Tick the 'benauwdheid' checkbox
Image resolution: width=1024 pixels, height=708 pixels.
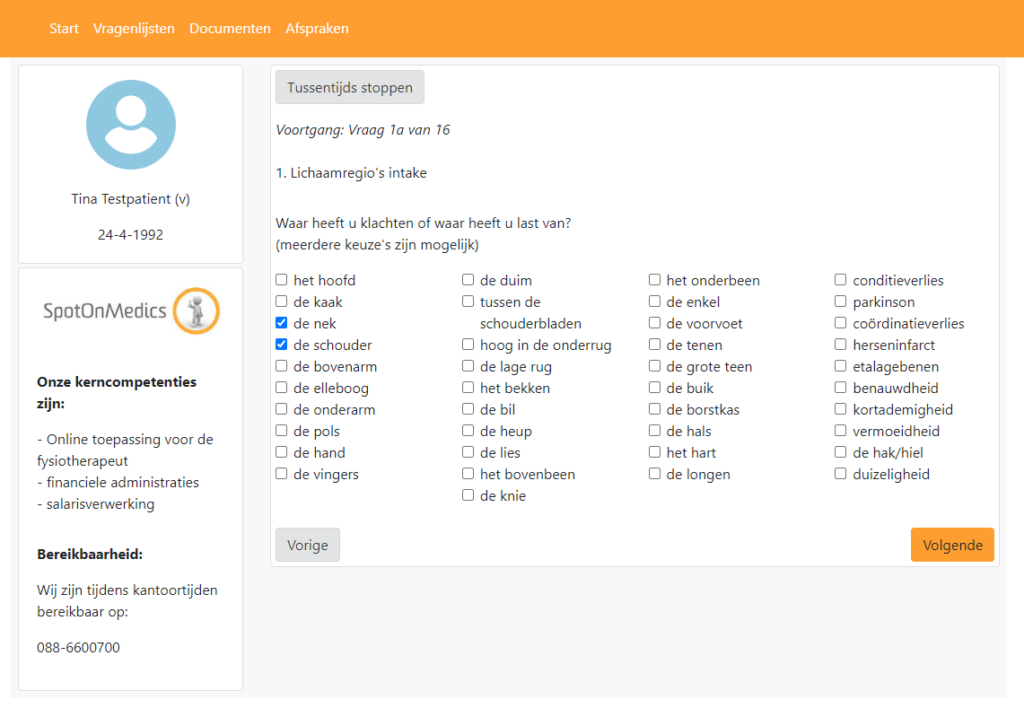pos(841,388)
